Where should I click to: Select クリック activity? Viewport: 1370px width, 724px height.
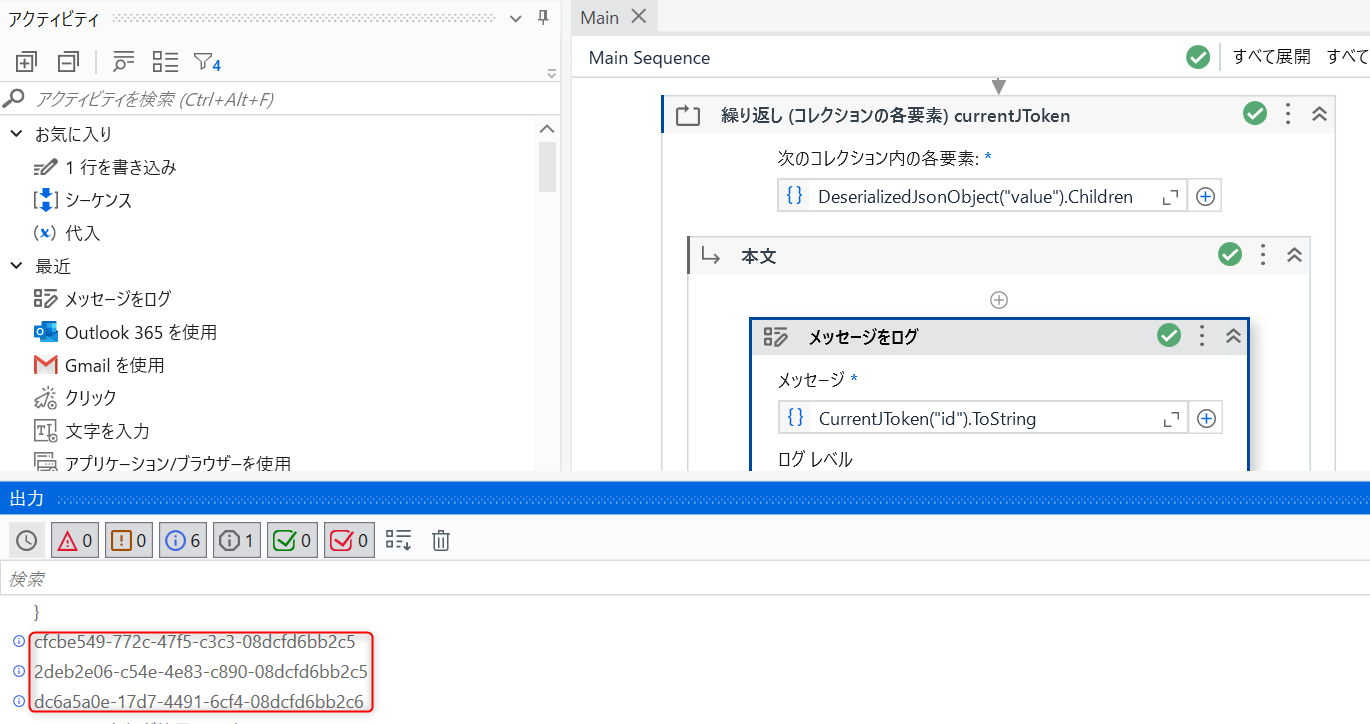point(75,398)
